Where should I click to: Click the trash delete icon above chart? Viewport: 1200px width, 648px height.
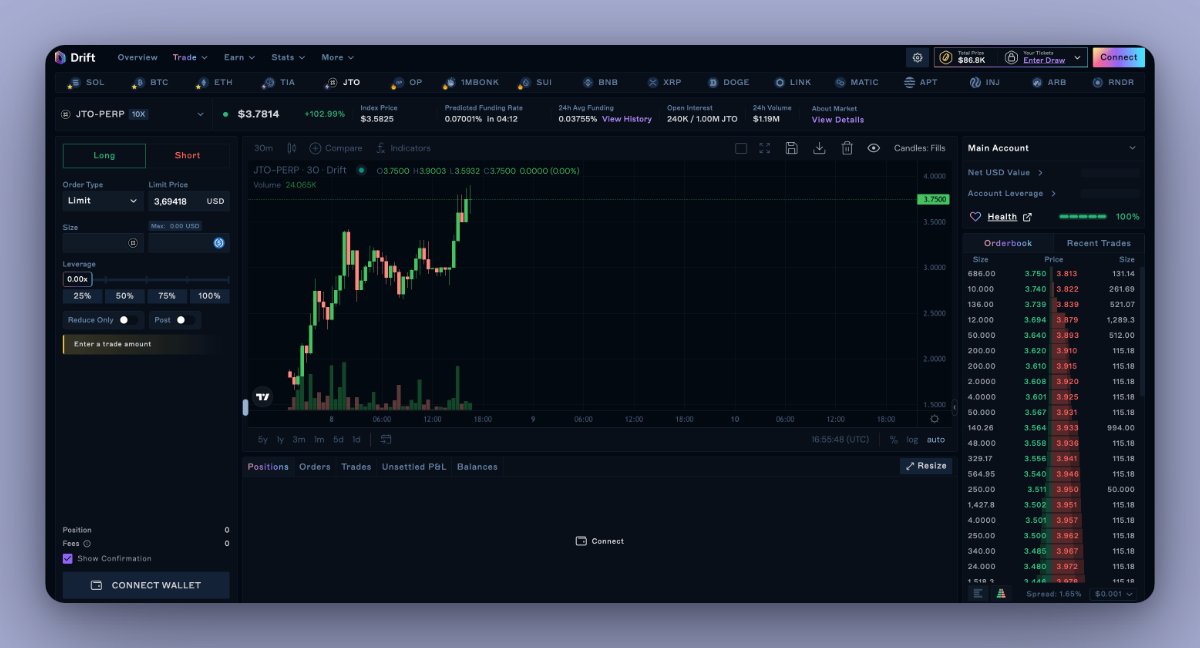(x=847, y=148)
